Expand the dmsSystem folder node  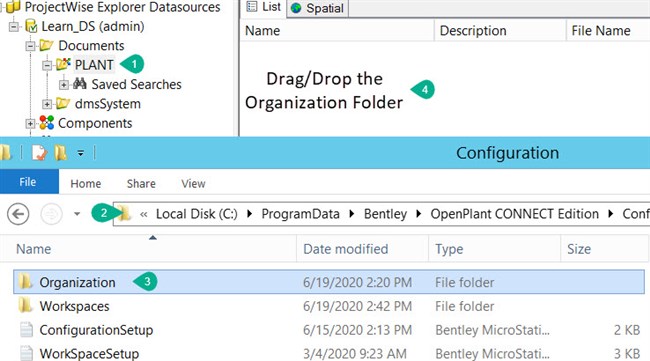[47, 104]
